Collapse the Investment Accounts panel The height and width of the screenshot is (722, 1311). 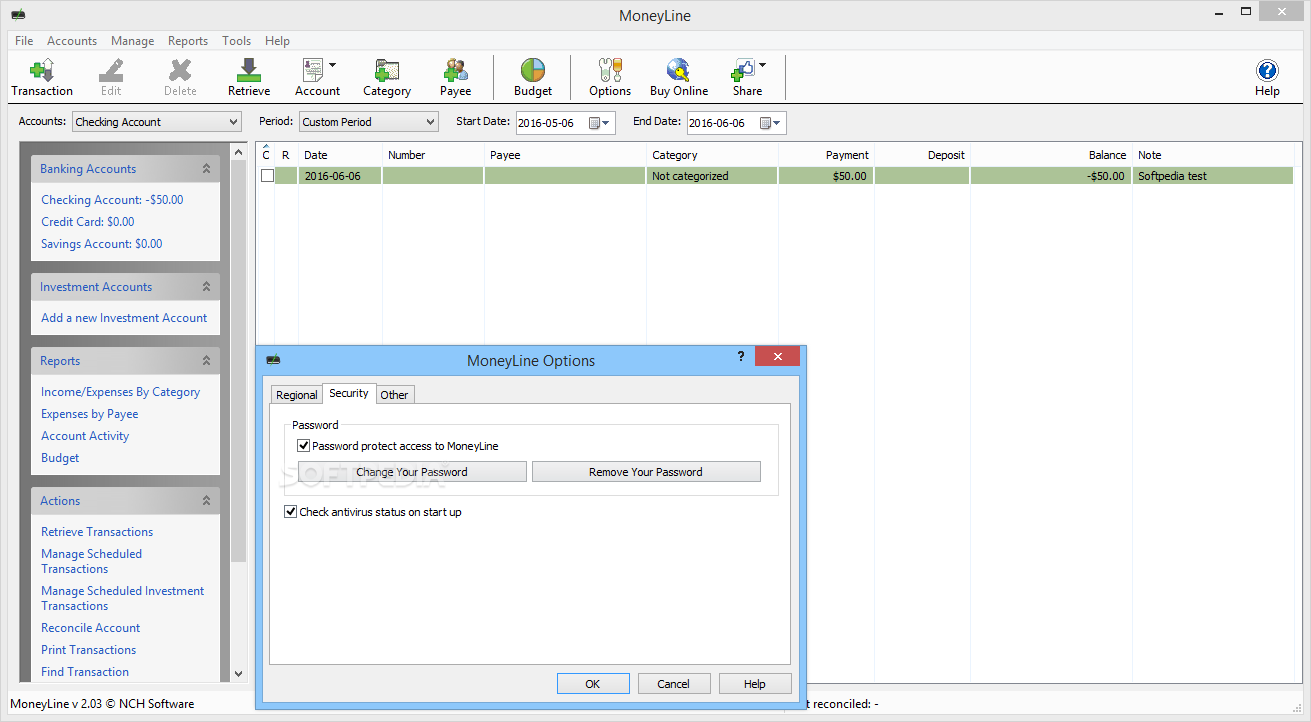(206, 287)
